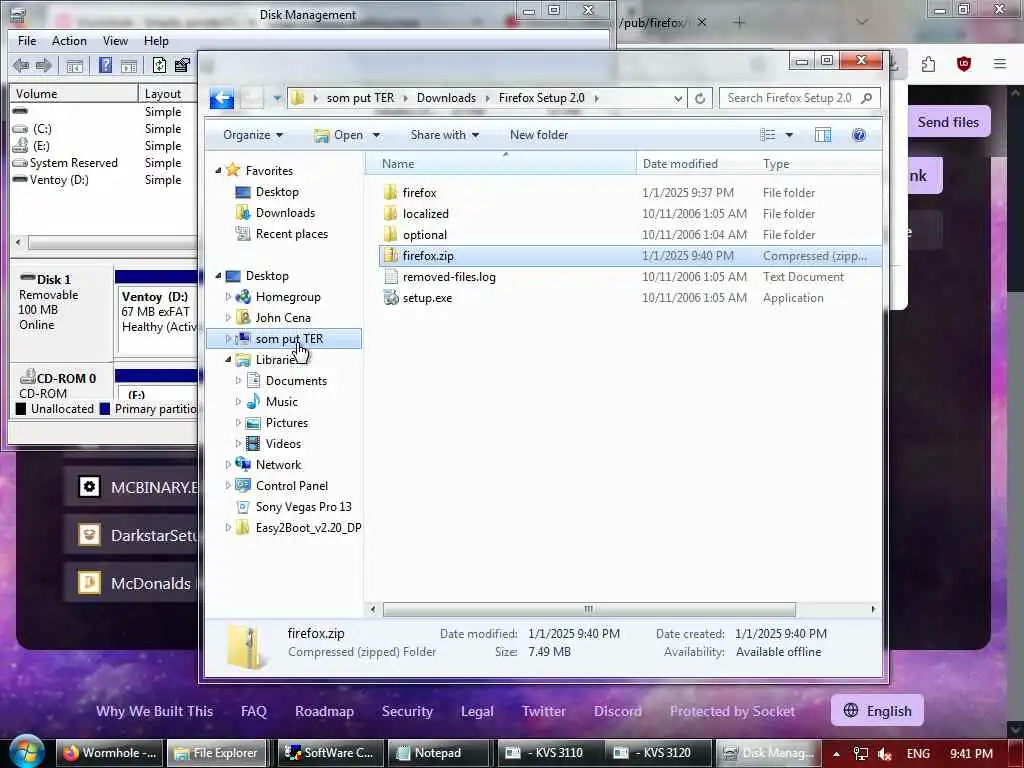Close the /pub/firefox browser tab
The width and height of the screenshot is (1024, 768).
701,23
